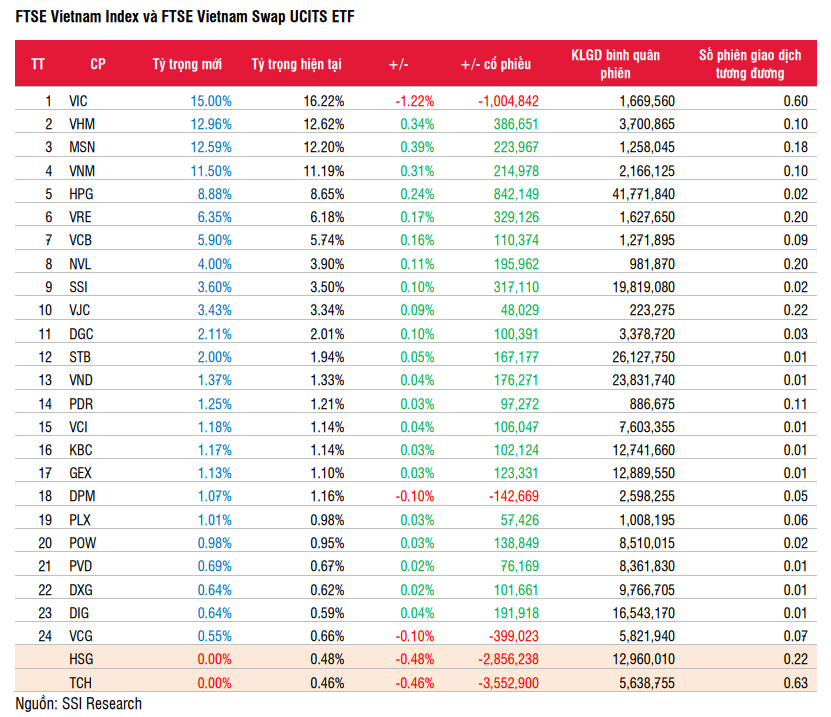Select the VCG ticker in row 24

[81, 634]
